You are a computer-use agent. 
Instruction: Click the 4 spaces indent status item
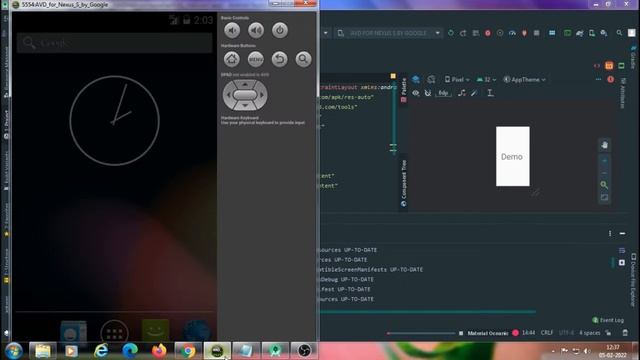coord(589,333)
